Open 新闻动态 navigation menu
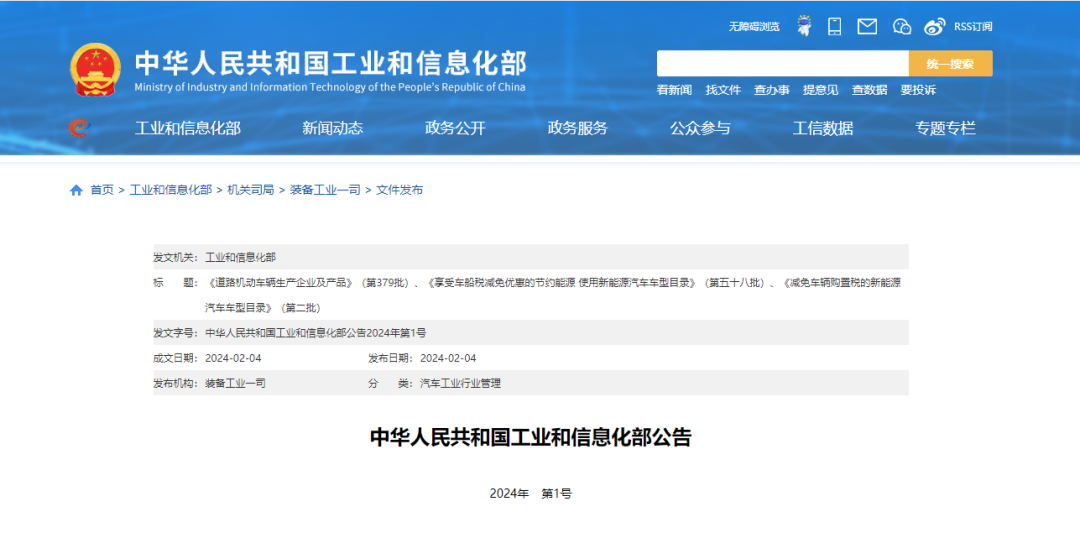Viewport: 1080px width, 538px height. 333,128
